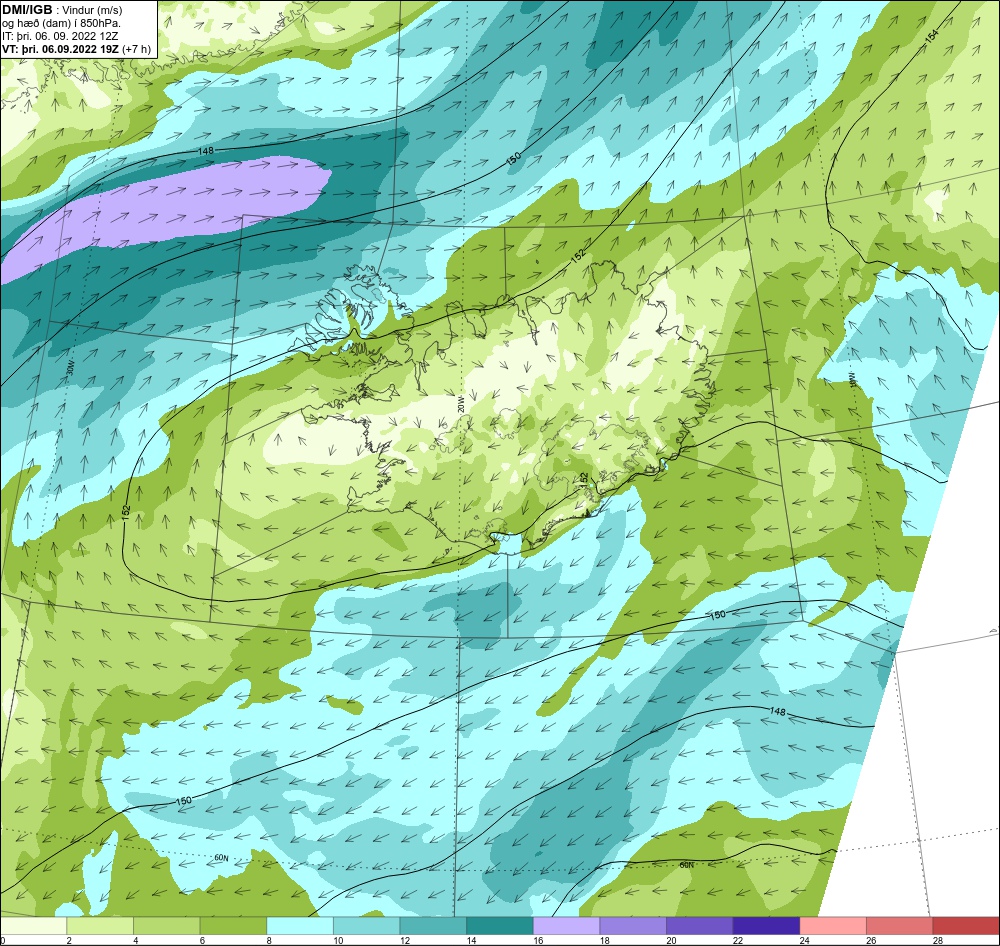Click the 60N latitude label in the southwest
Viewport: 1000px width, 946px height.
point(221,858)
